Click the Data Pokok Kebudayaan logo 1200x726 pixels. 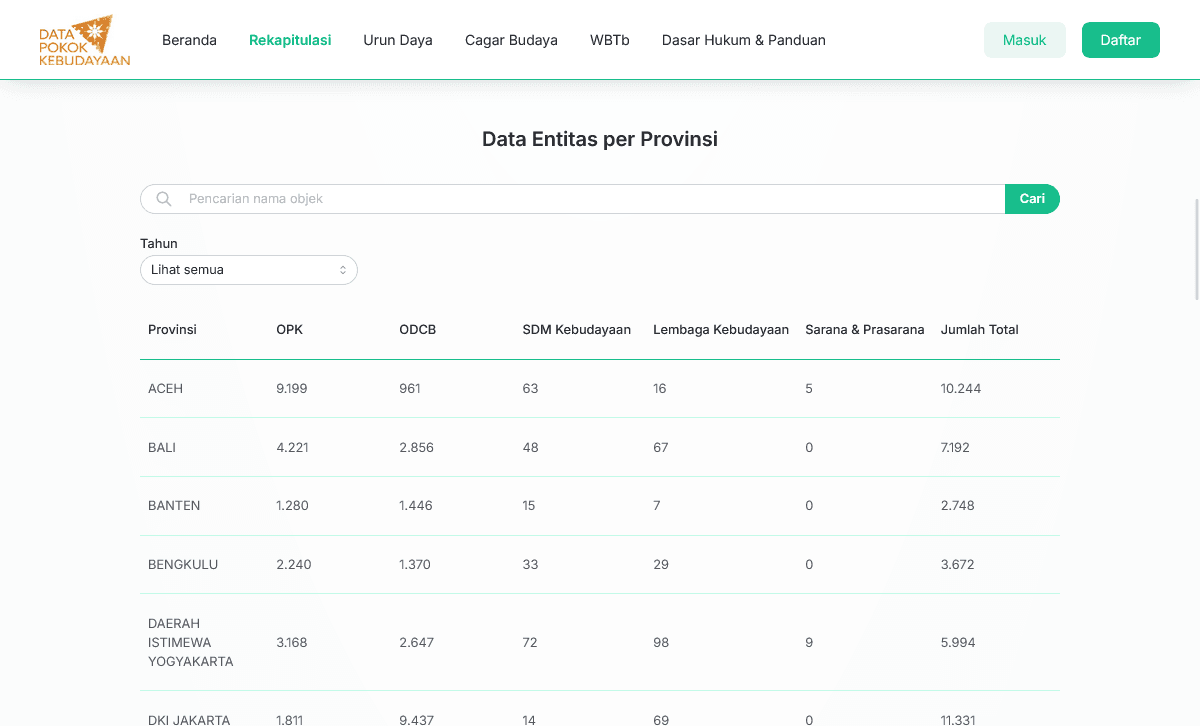coord(83,40)
